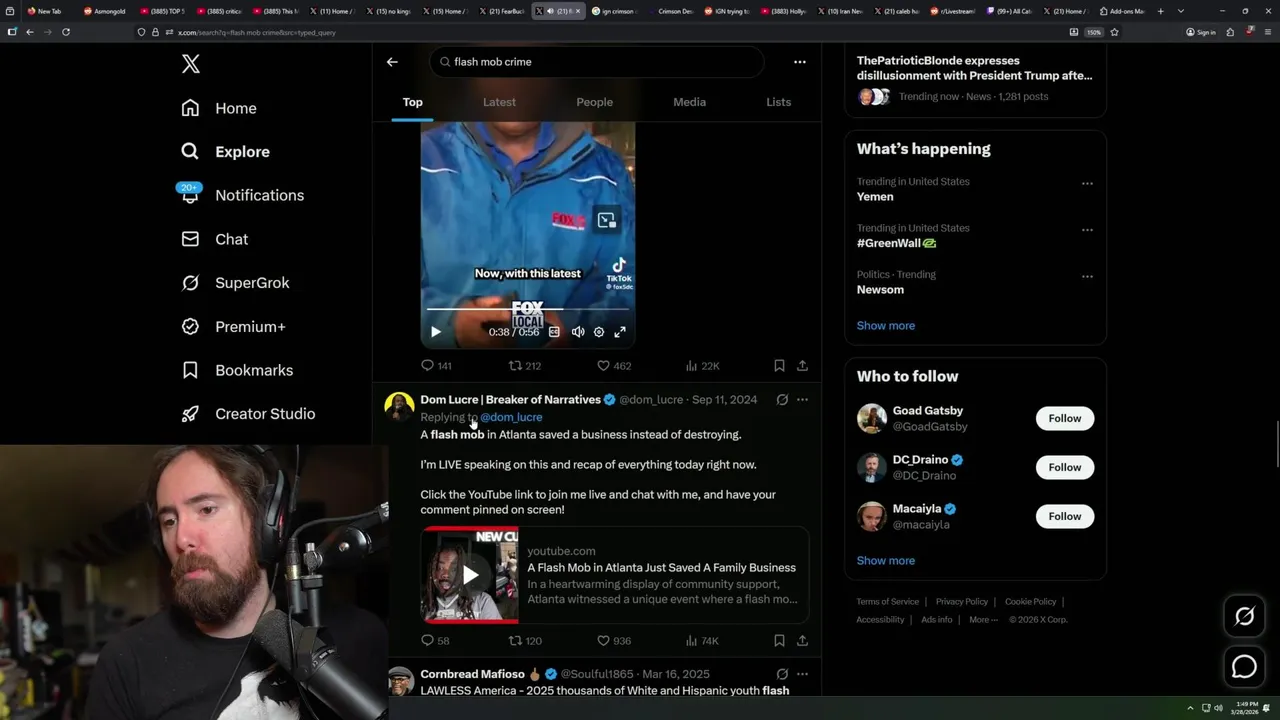This screenshot has width=1280, height=720.
Task: Like the post with 936 likes
Action: pyautogui.click(x=614, y=641)
